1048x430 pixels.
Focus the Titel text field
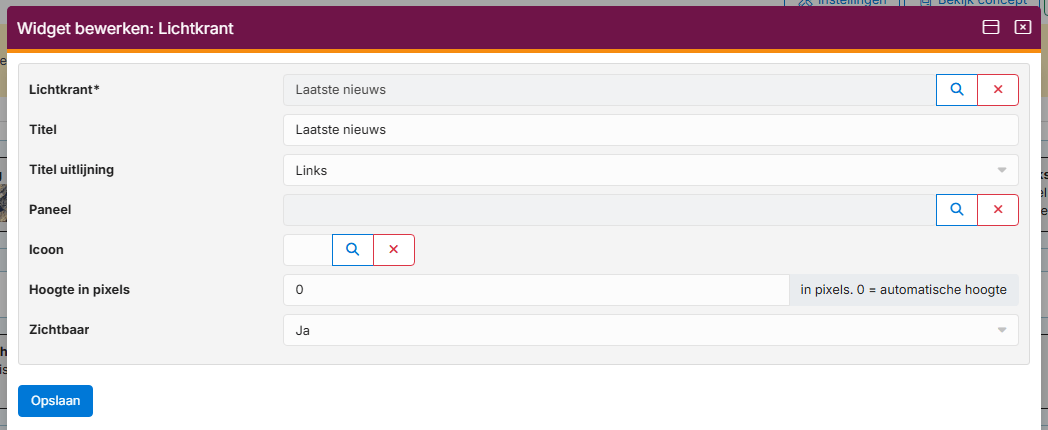(650, 130)
